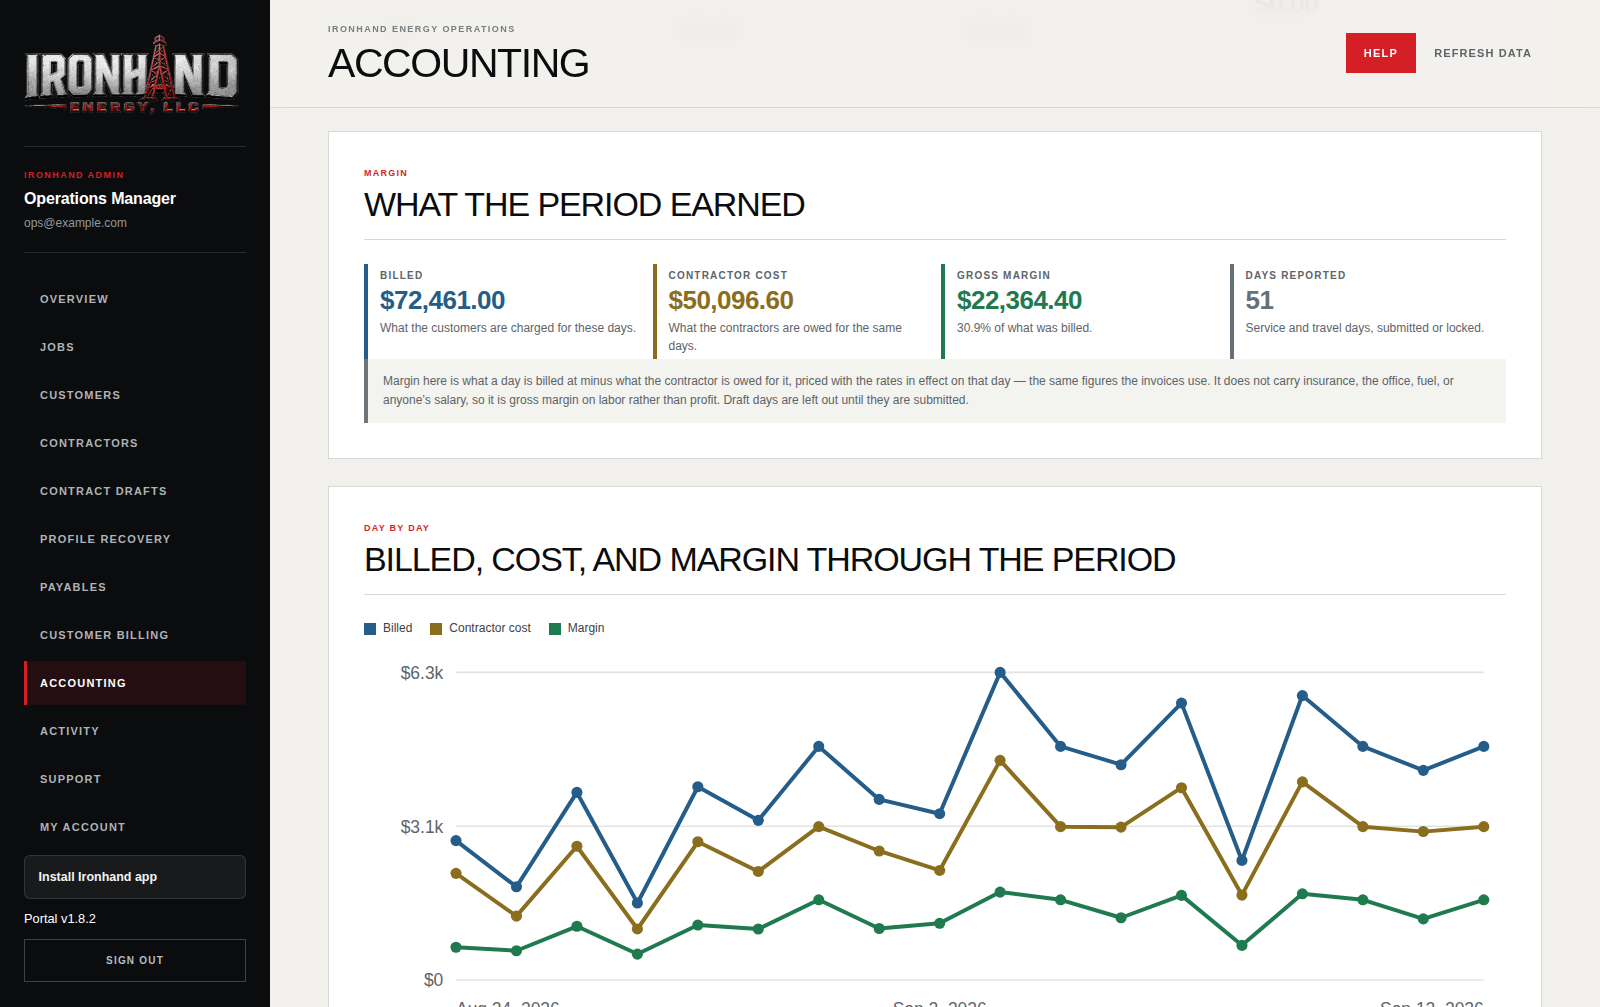Go to Payables

[135, 587]
